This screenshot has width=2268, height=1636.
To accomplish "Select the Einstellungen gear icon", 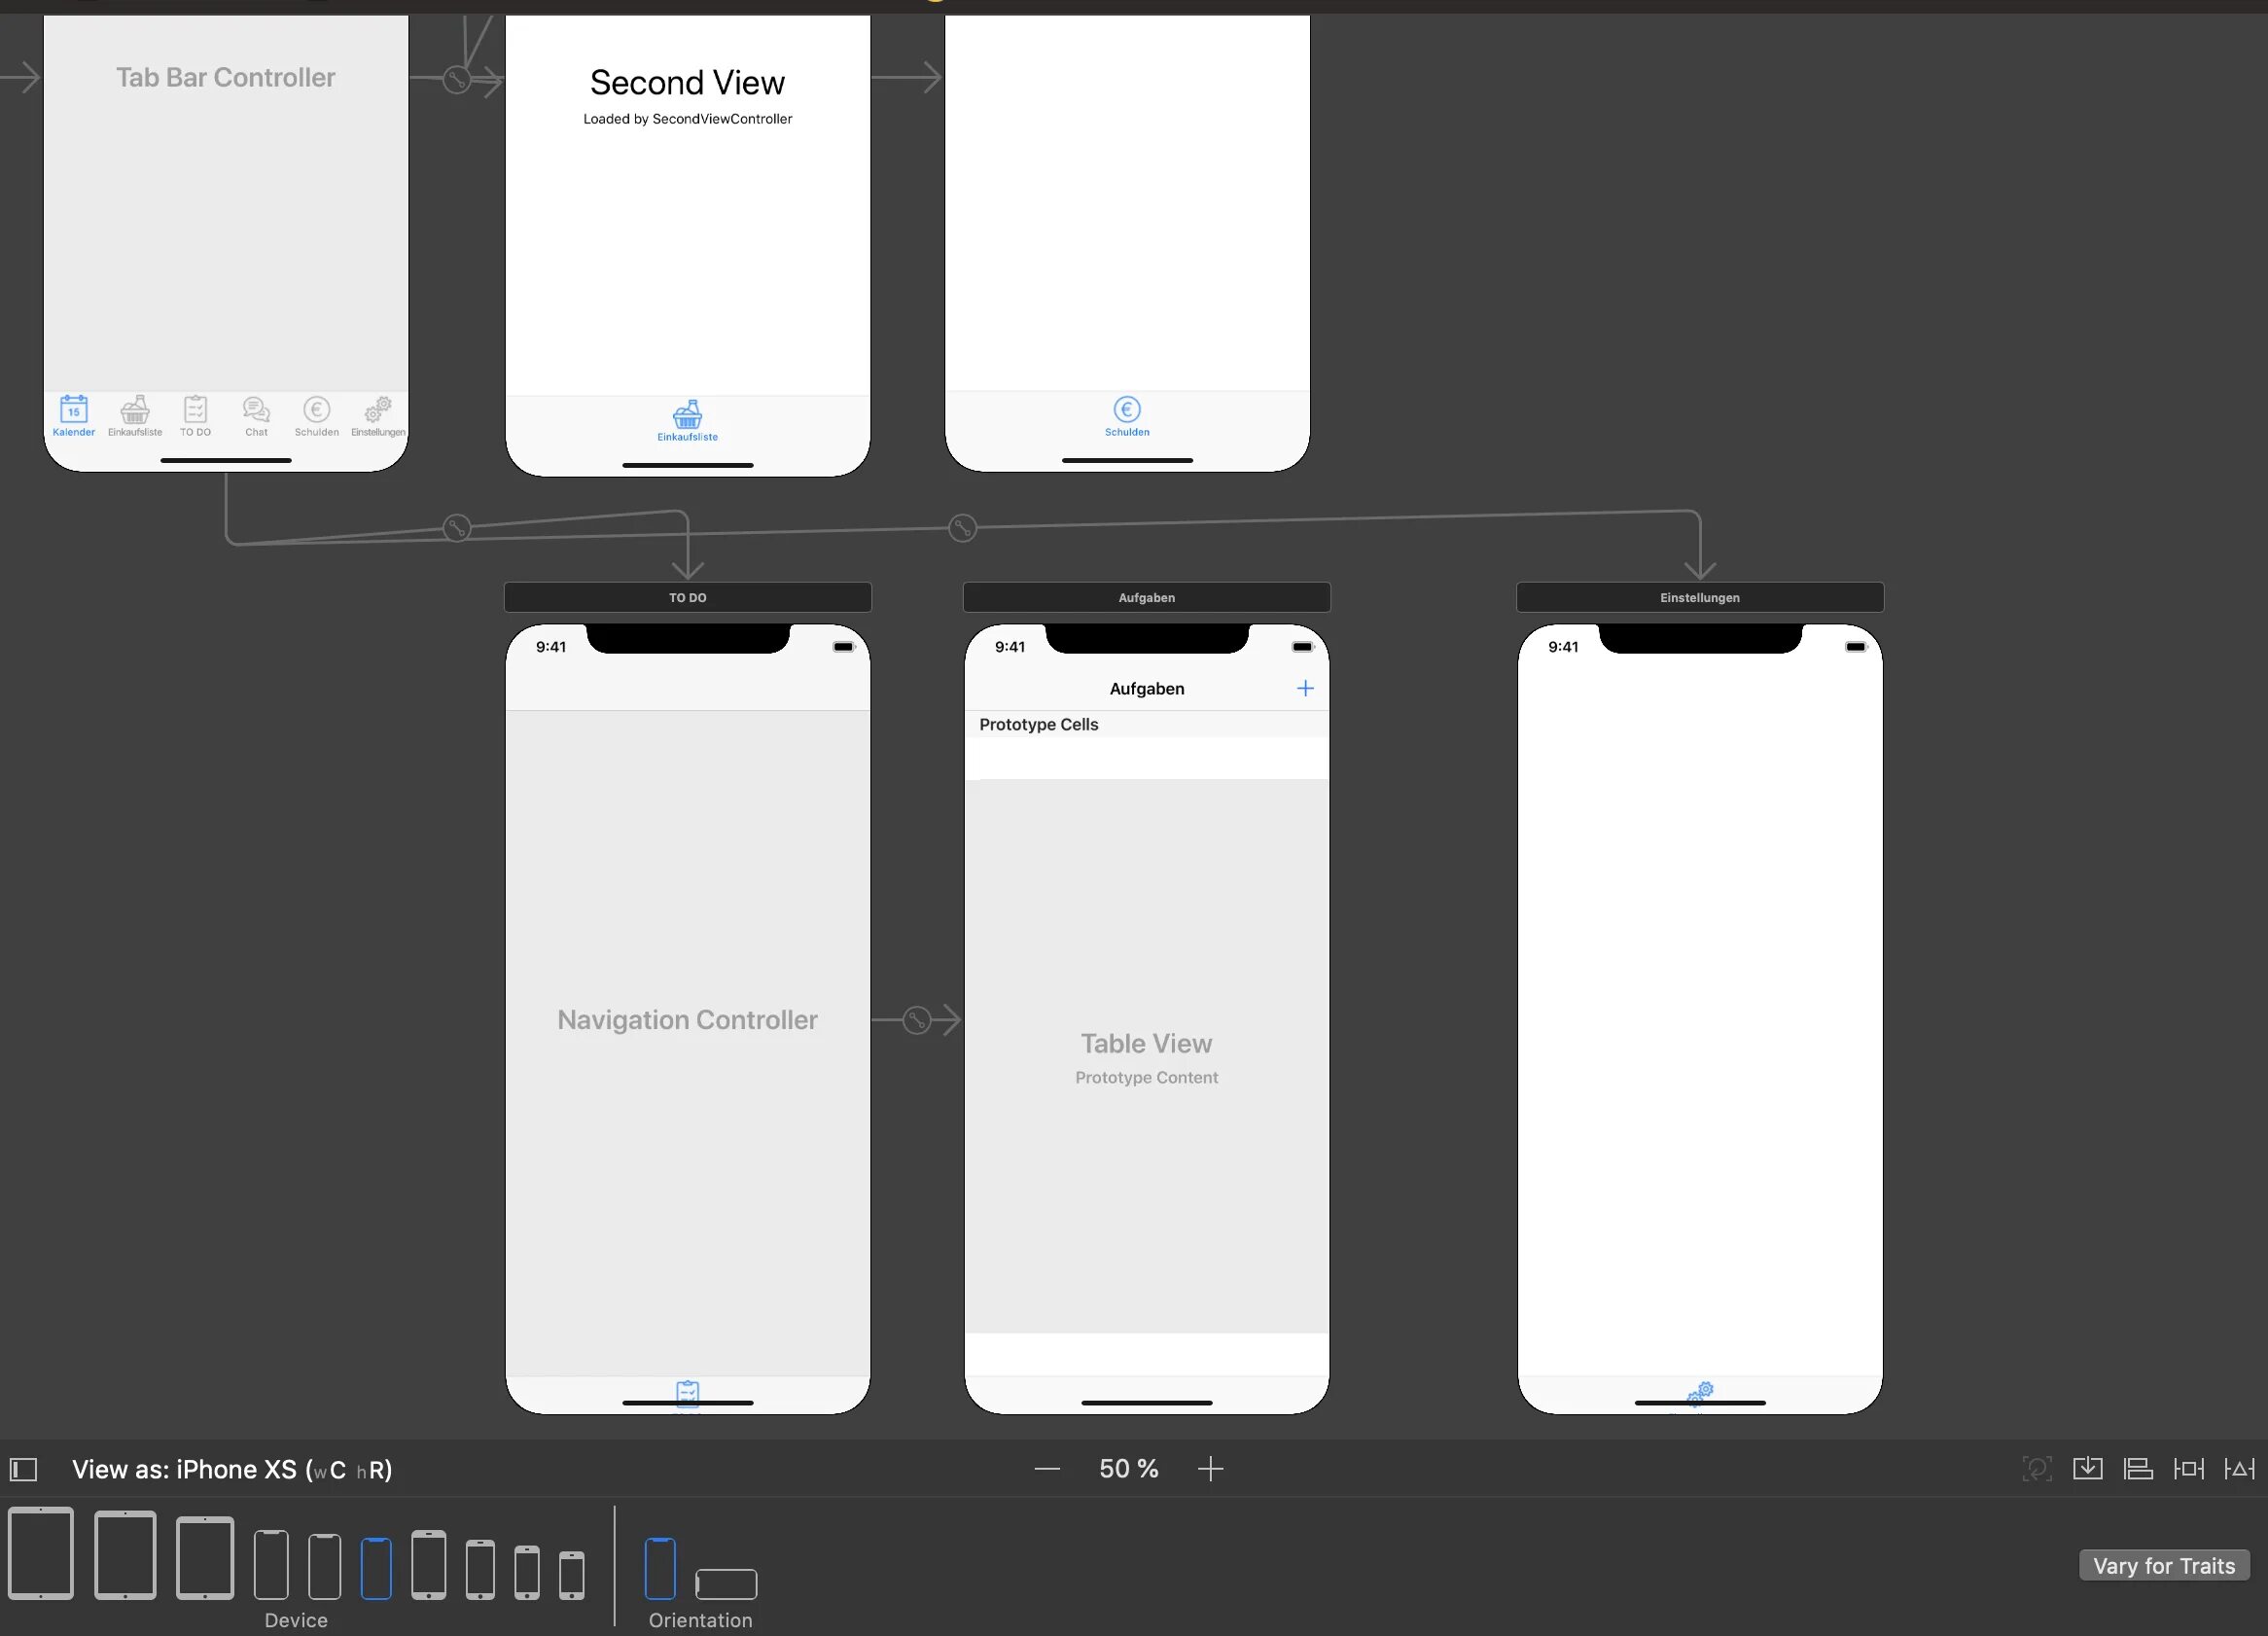I will coord(1699,1388).
